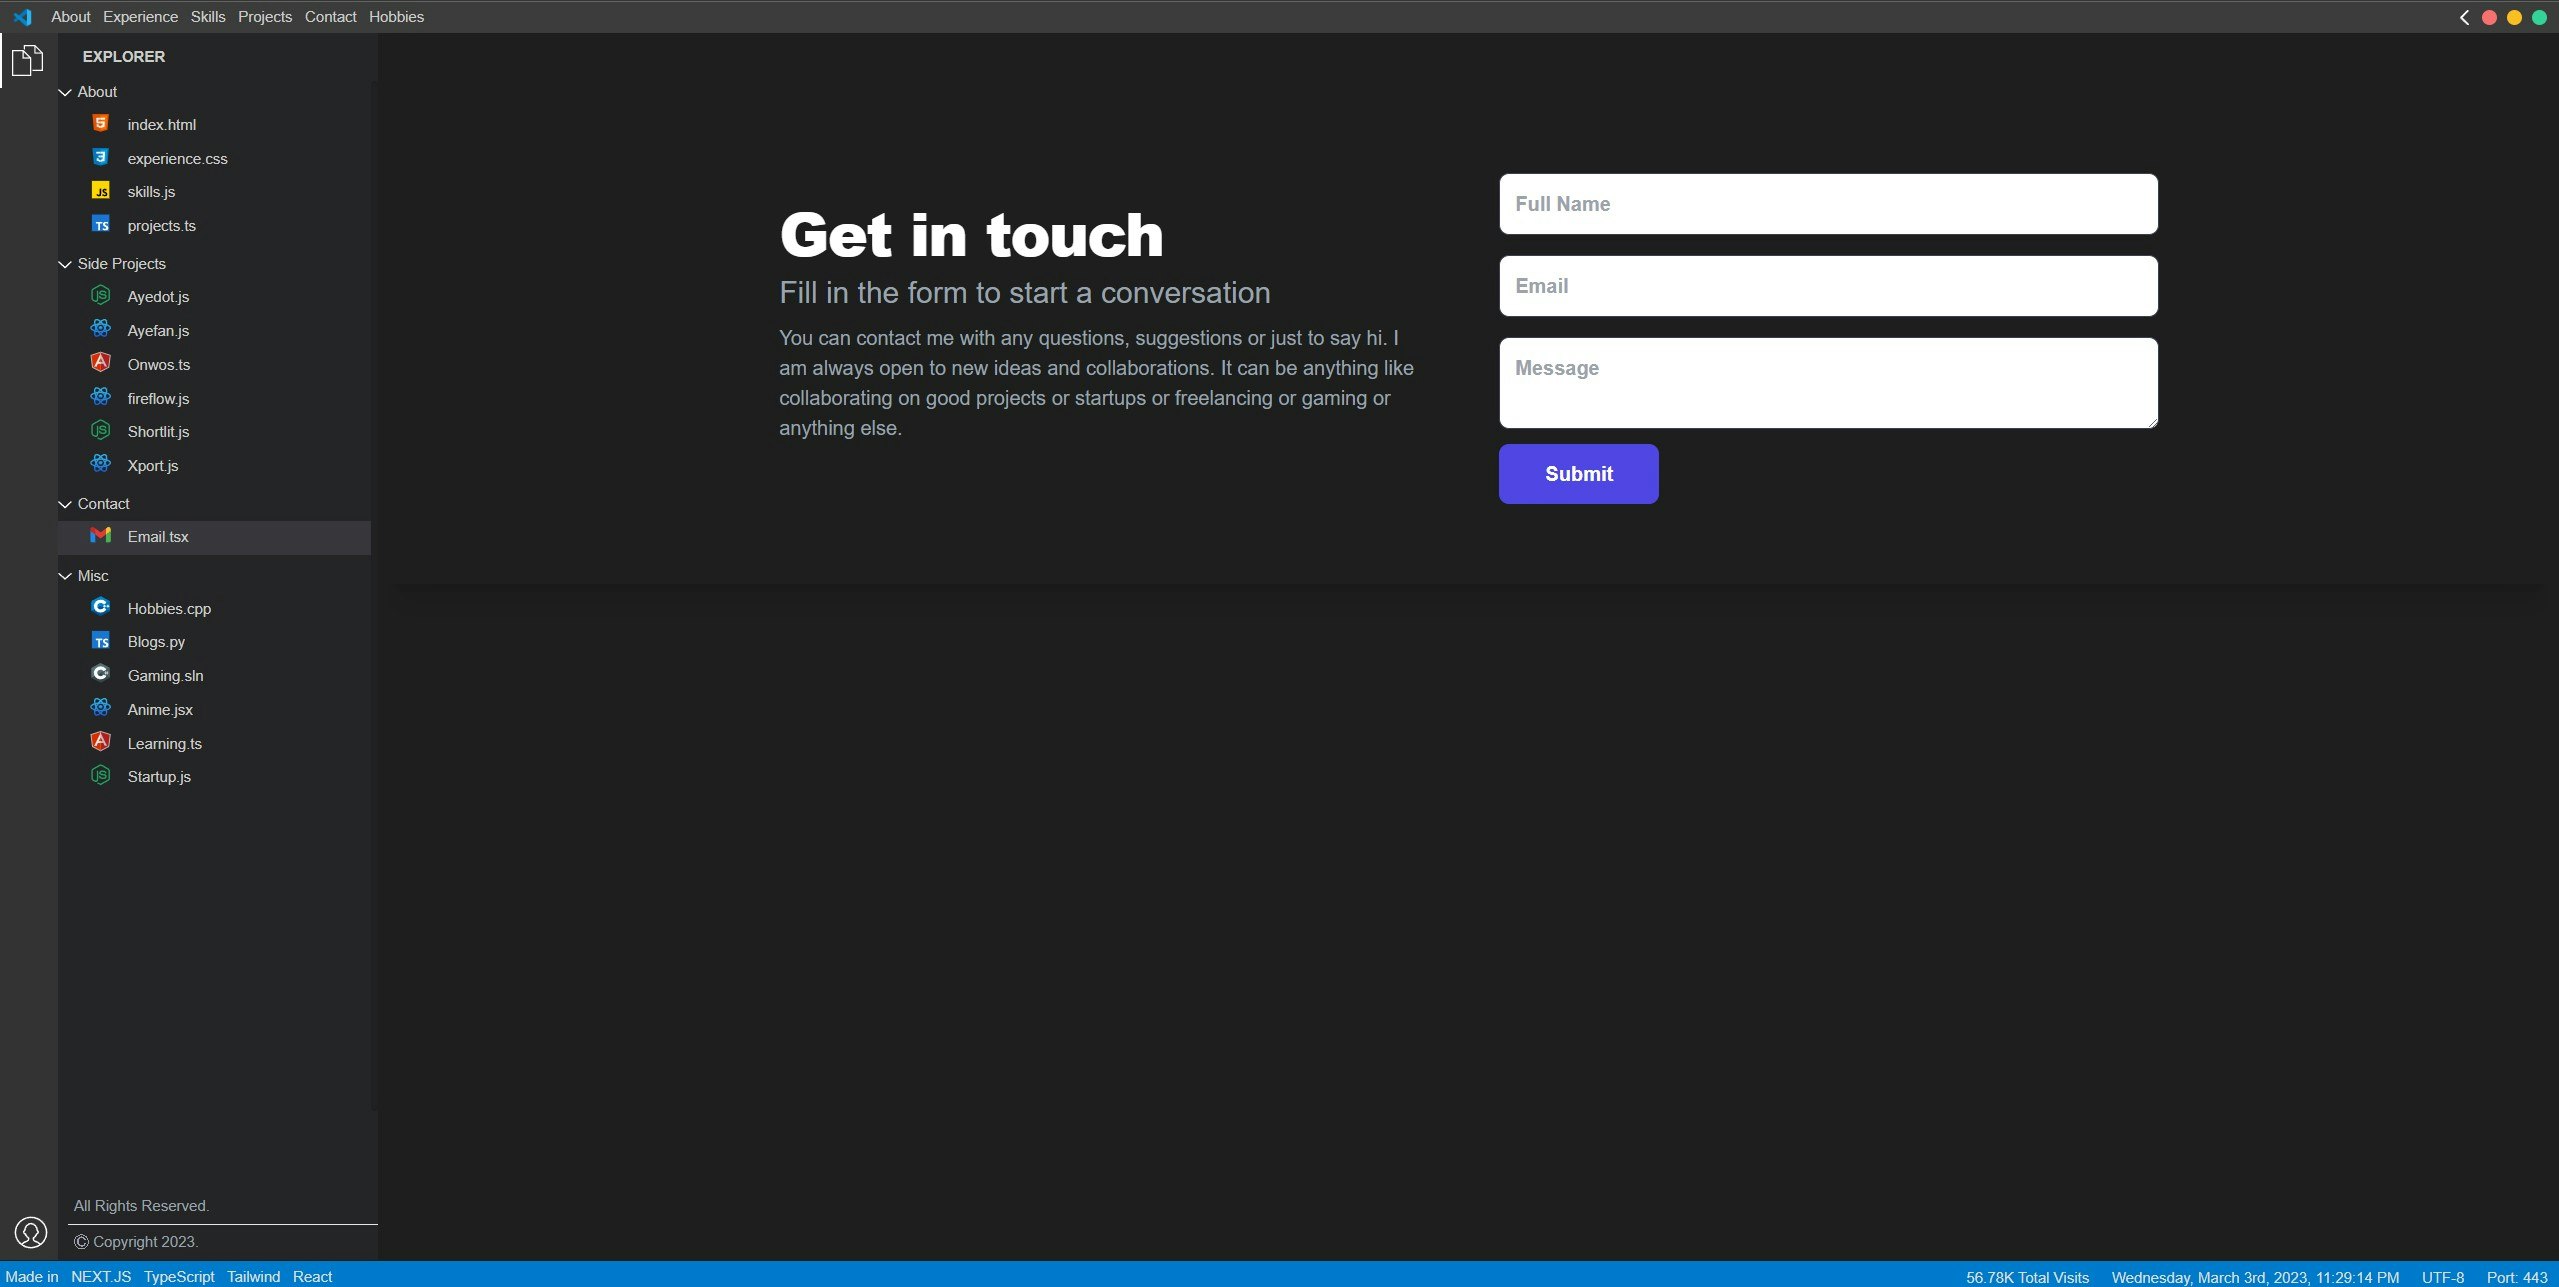The image size is (2559, 1287).
Task: Open the Ayedot.js file
Action: pyautogui.click(x=214, y=297)
